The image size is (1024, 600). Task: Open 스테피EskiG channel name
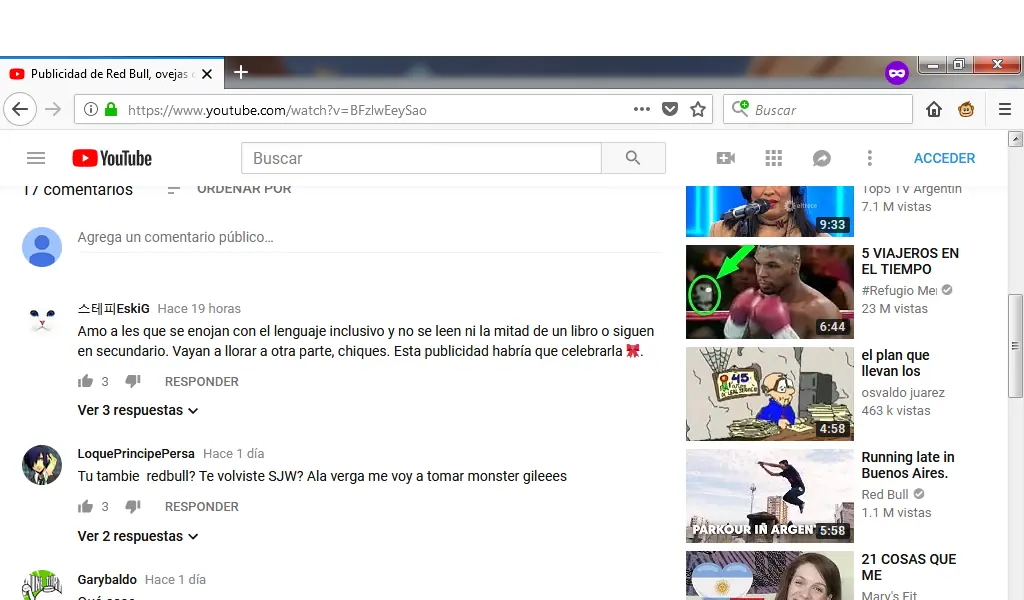pos(114,308)
